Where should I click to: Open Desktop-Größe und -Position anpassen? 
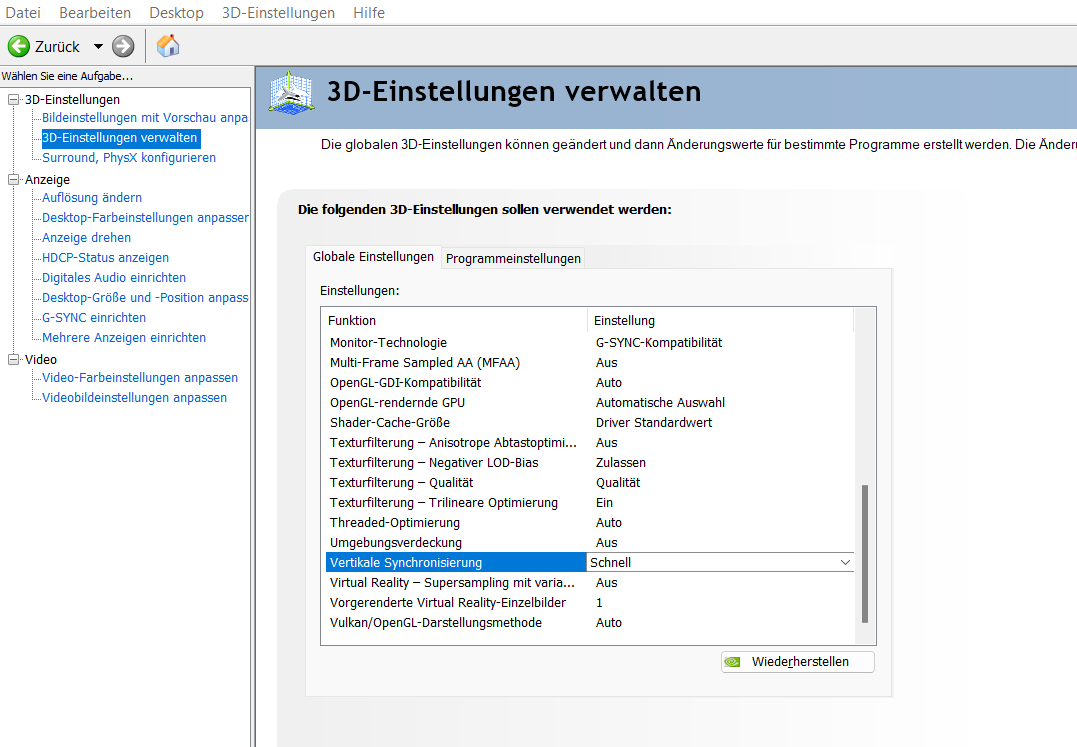(145, 297)
